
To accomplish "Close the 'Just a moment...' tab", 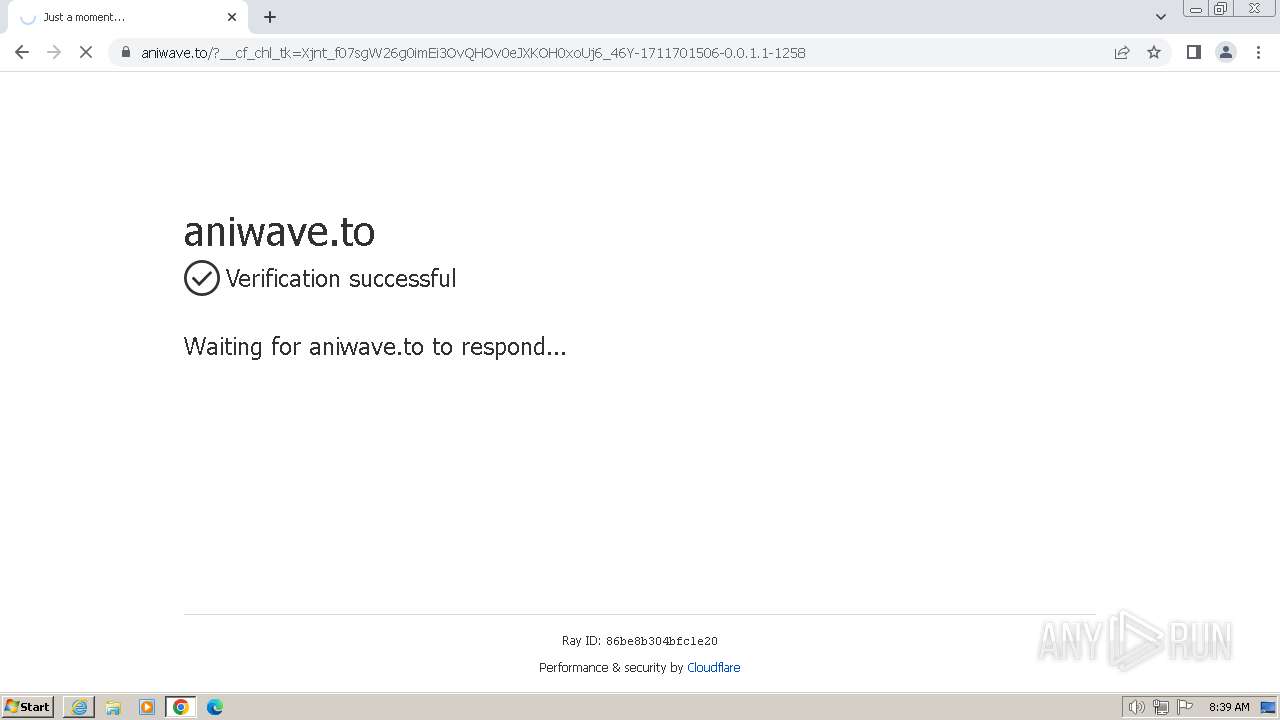I will pos(232,17).
